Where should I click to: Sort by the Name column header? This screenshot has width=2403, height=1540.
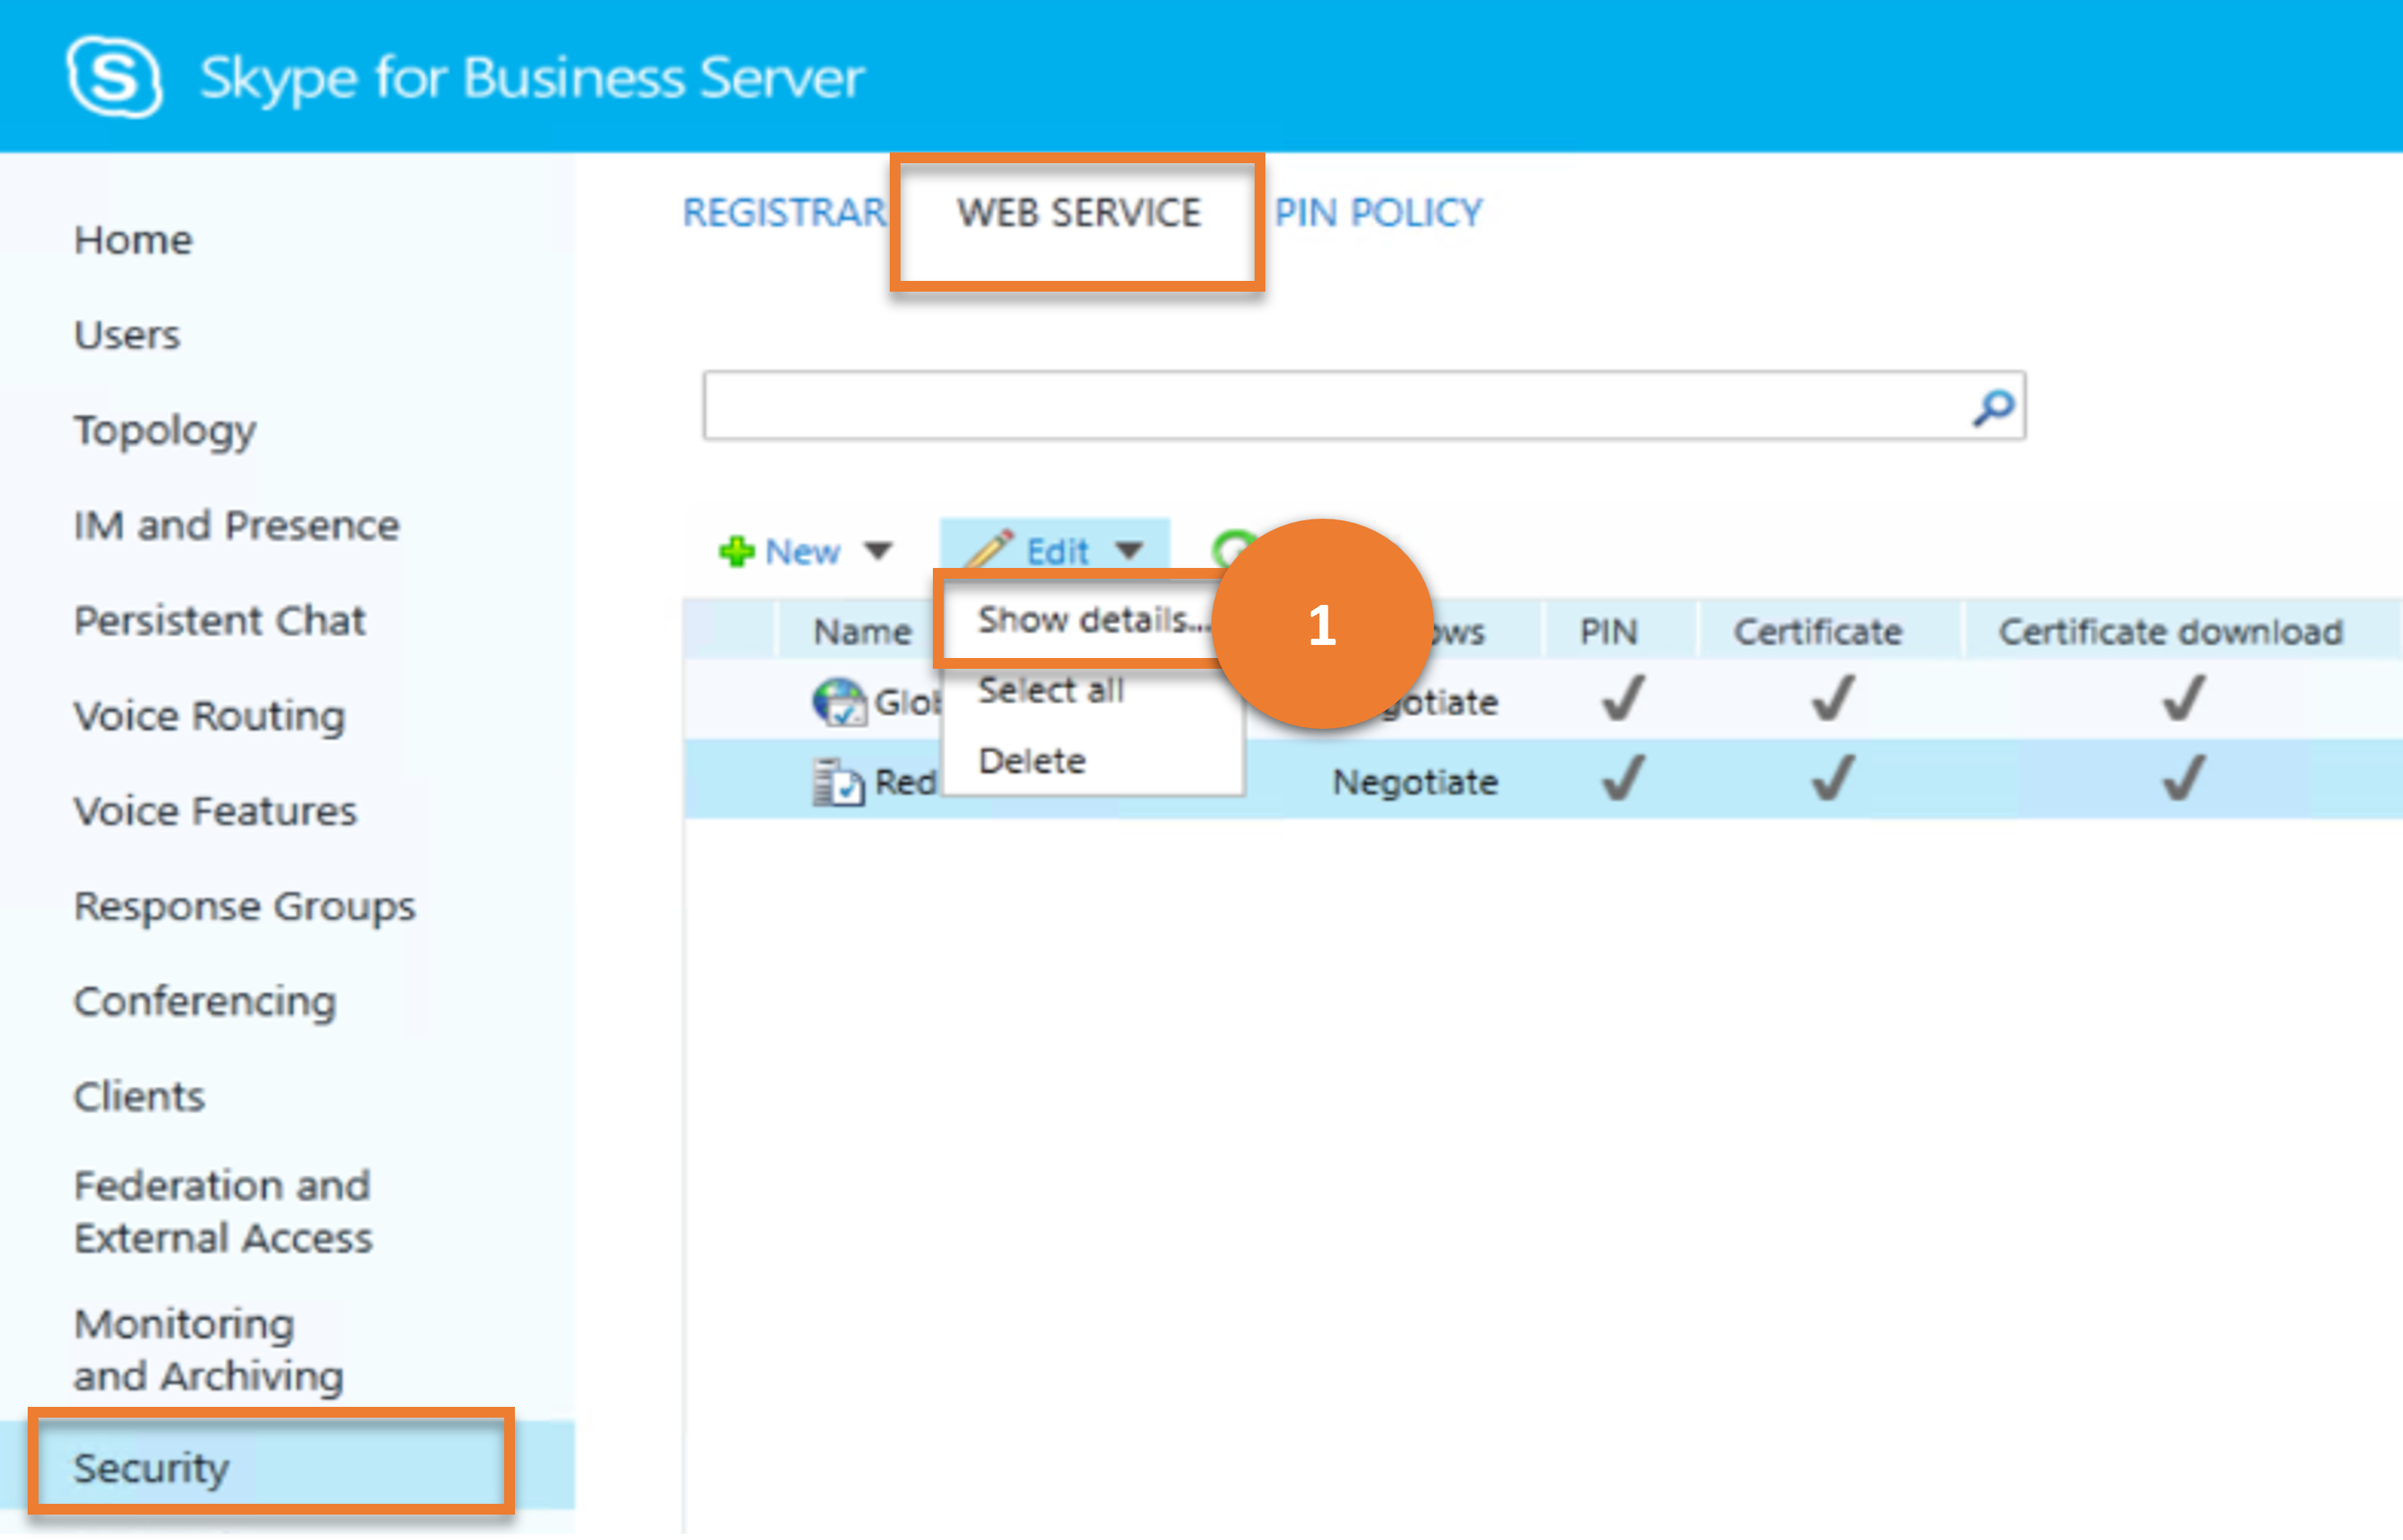(862, 632)
